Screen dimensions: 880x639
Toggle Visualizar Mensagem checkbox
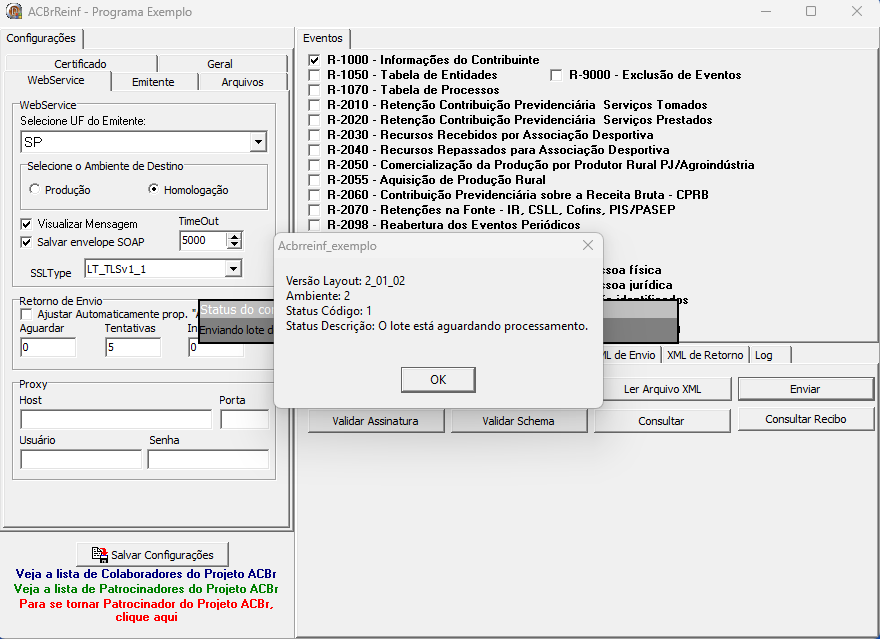coord(26,224)
